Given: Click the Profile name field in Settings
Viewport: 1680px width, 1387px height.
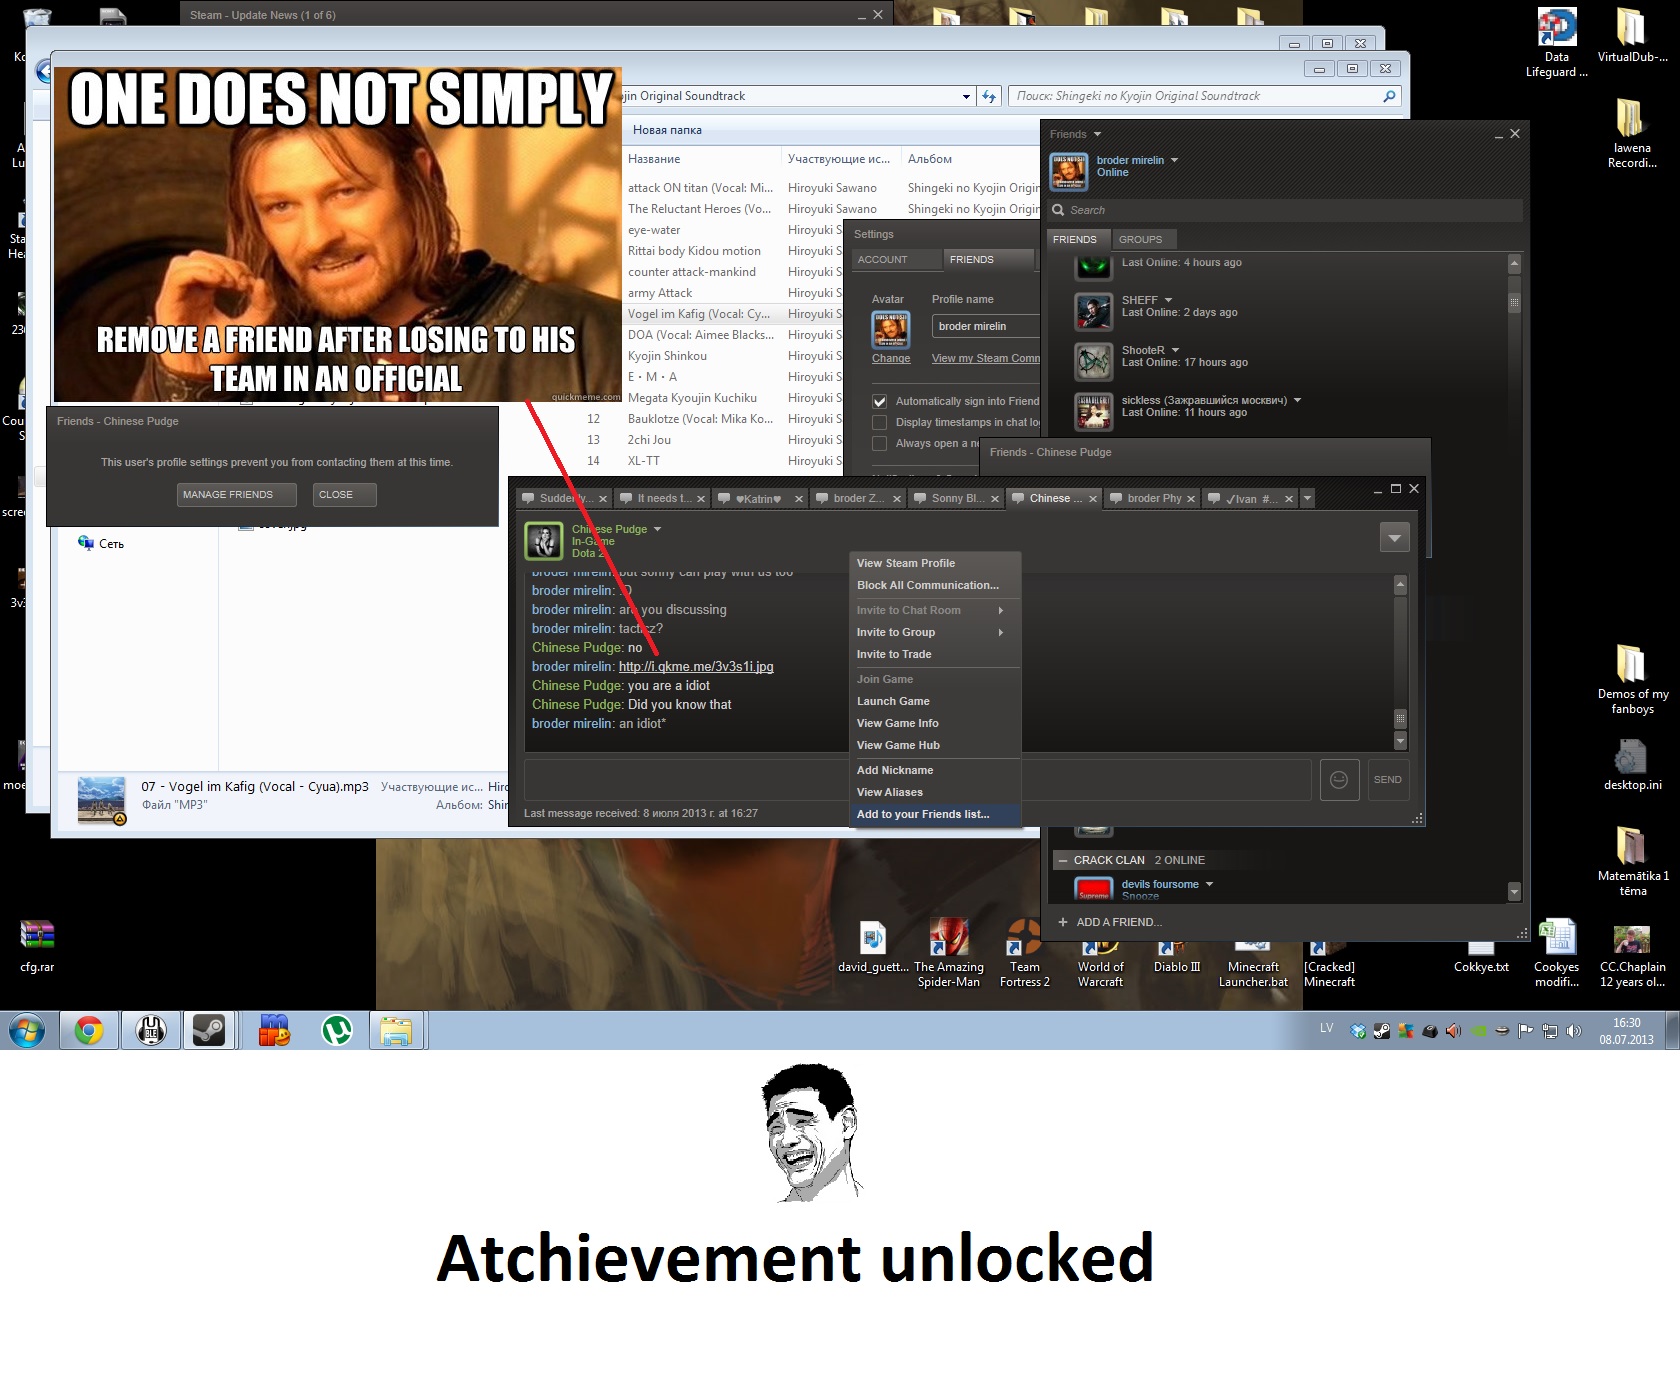Looking at the screenshot, I should click(986, 326).
